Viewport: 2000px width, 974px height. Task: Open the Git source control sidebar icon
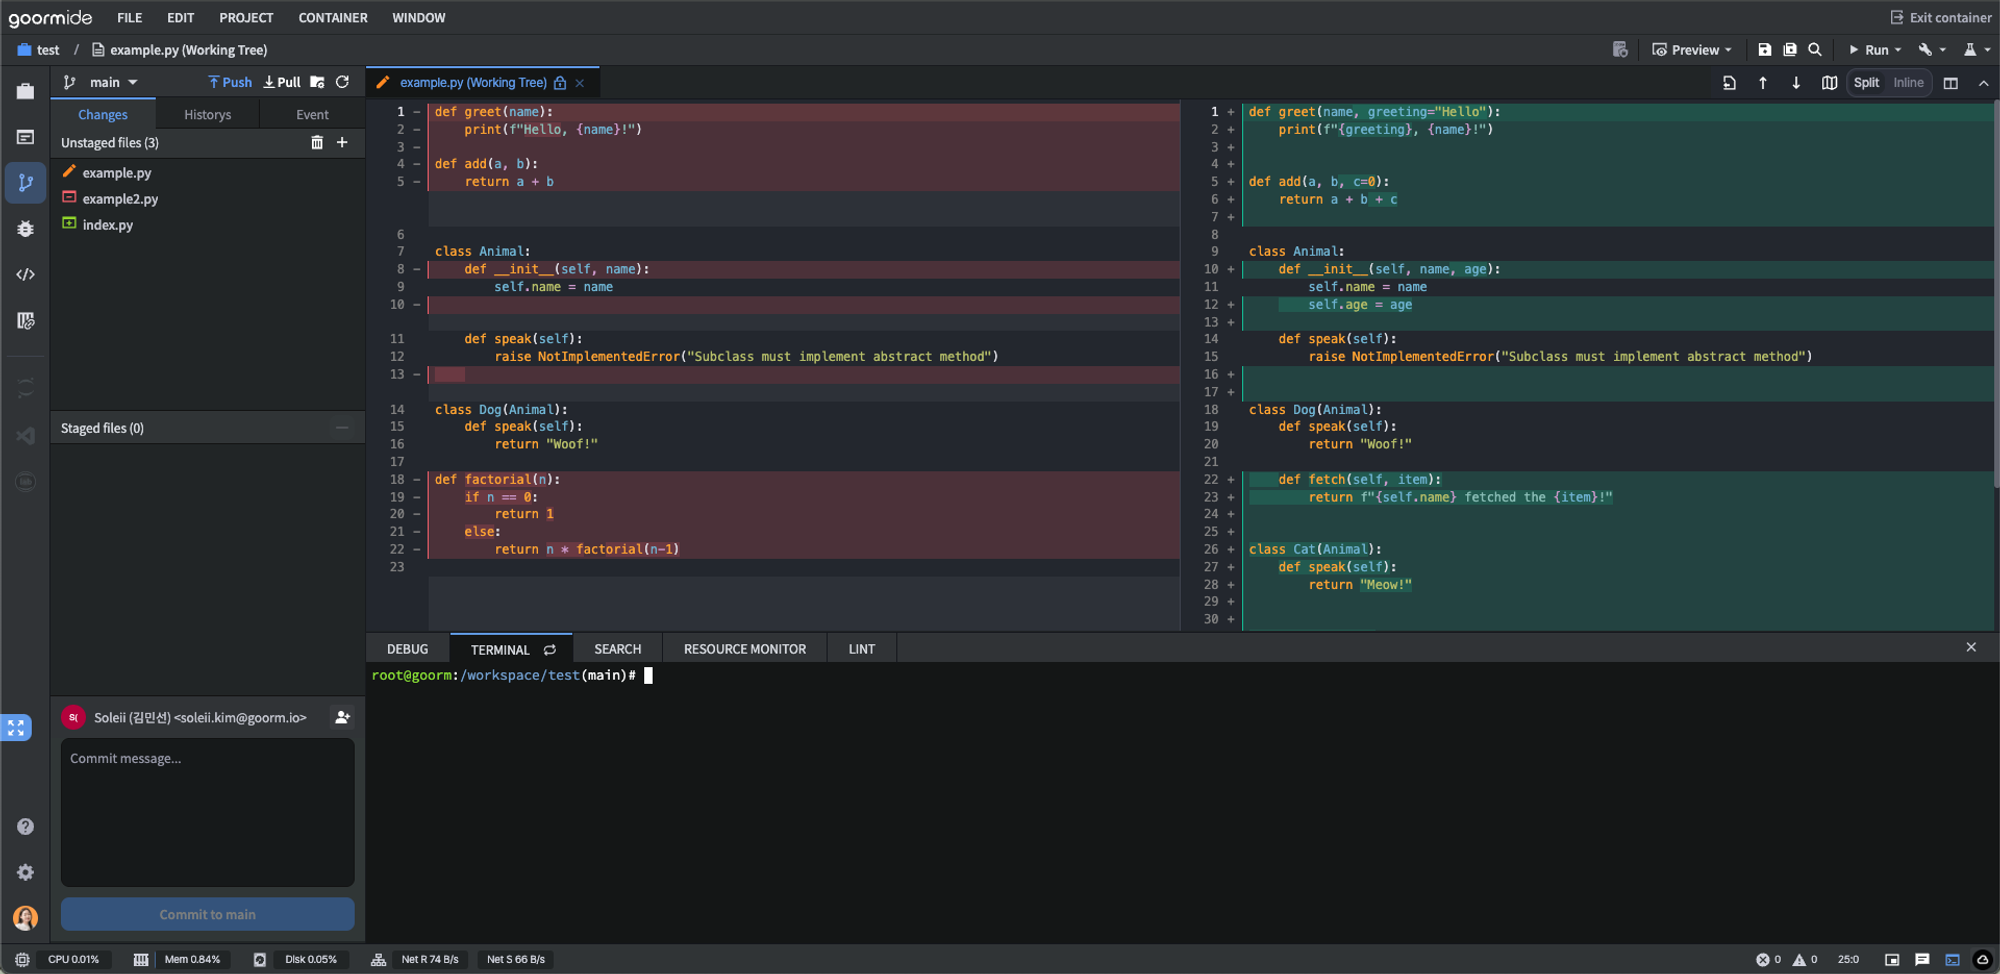click(25, 183)
